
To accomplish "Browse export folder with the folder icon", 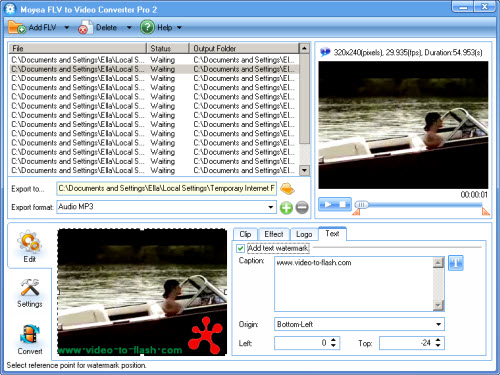I will [x=287, y=189].
